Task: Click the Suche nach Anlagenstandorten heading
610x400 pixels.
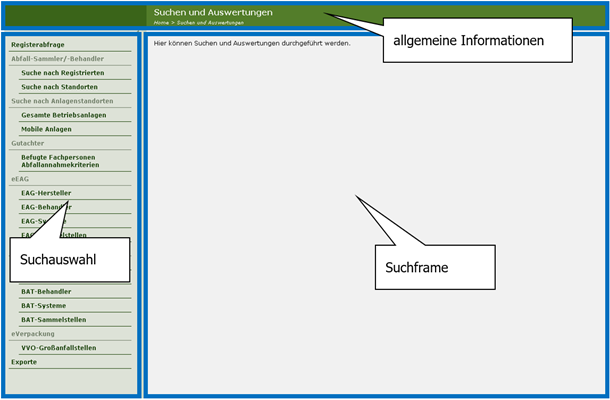Action: [x=62, y=101]
